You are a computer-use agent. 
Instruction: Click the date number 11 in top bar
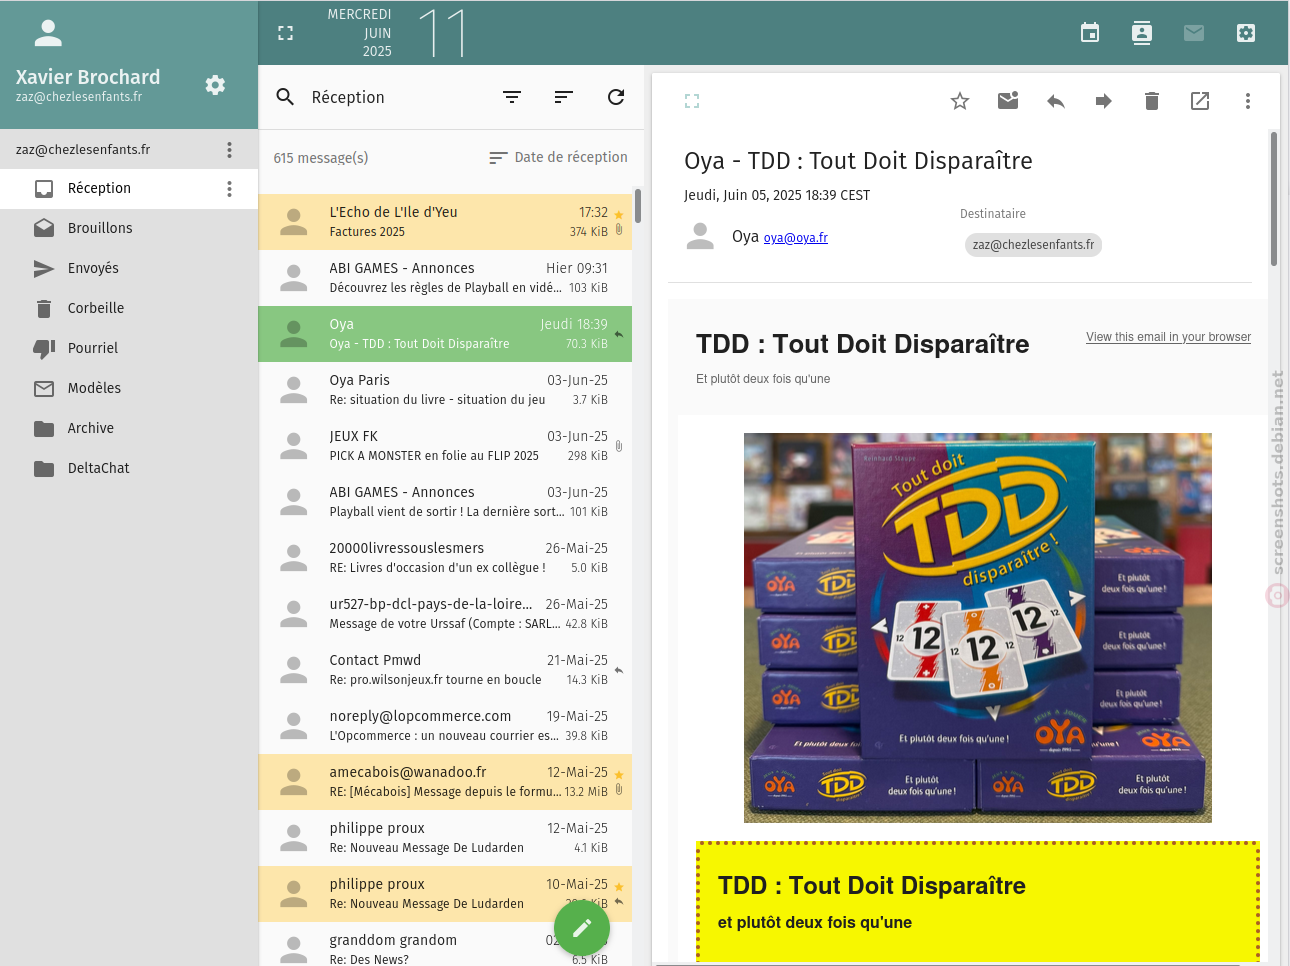pyautogui.click(x=441, y=33)
